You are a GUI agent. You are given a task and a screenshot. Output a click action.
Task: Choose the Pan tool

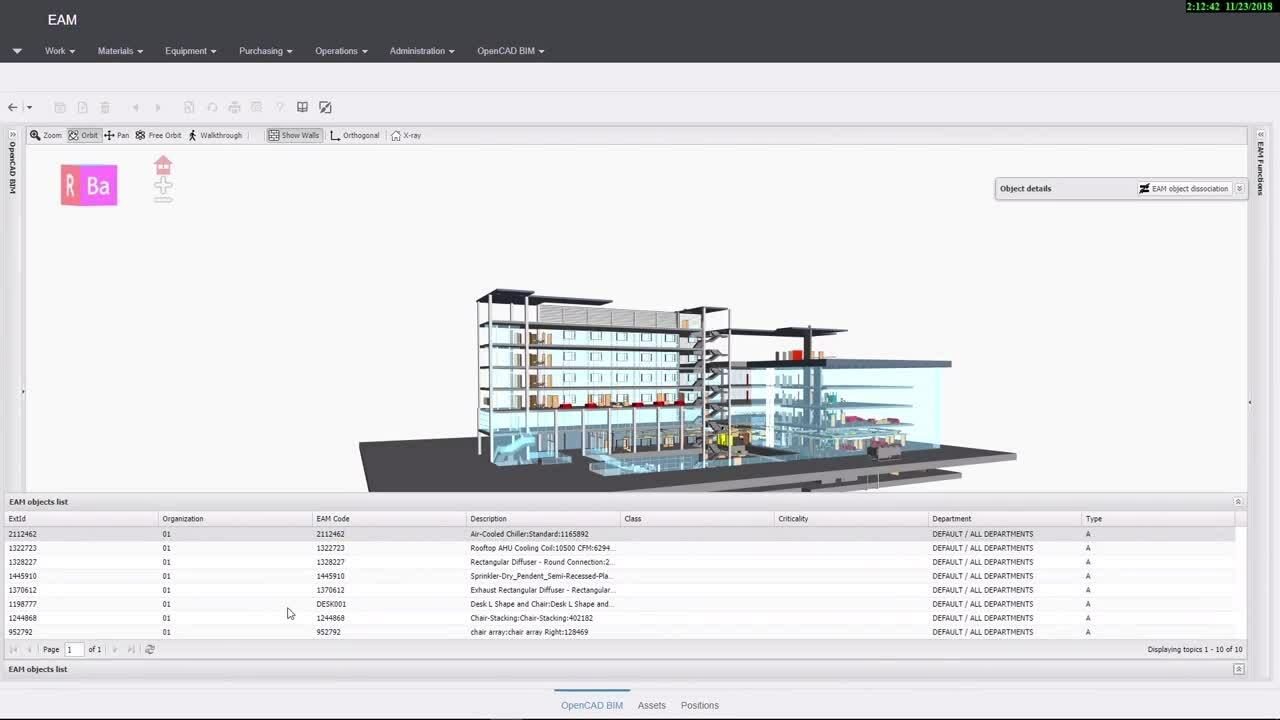pyautogui.click(x=117, y=135)
